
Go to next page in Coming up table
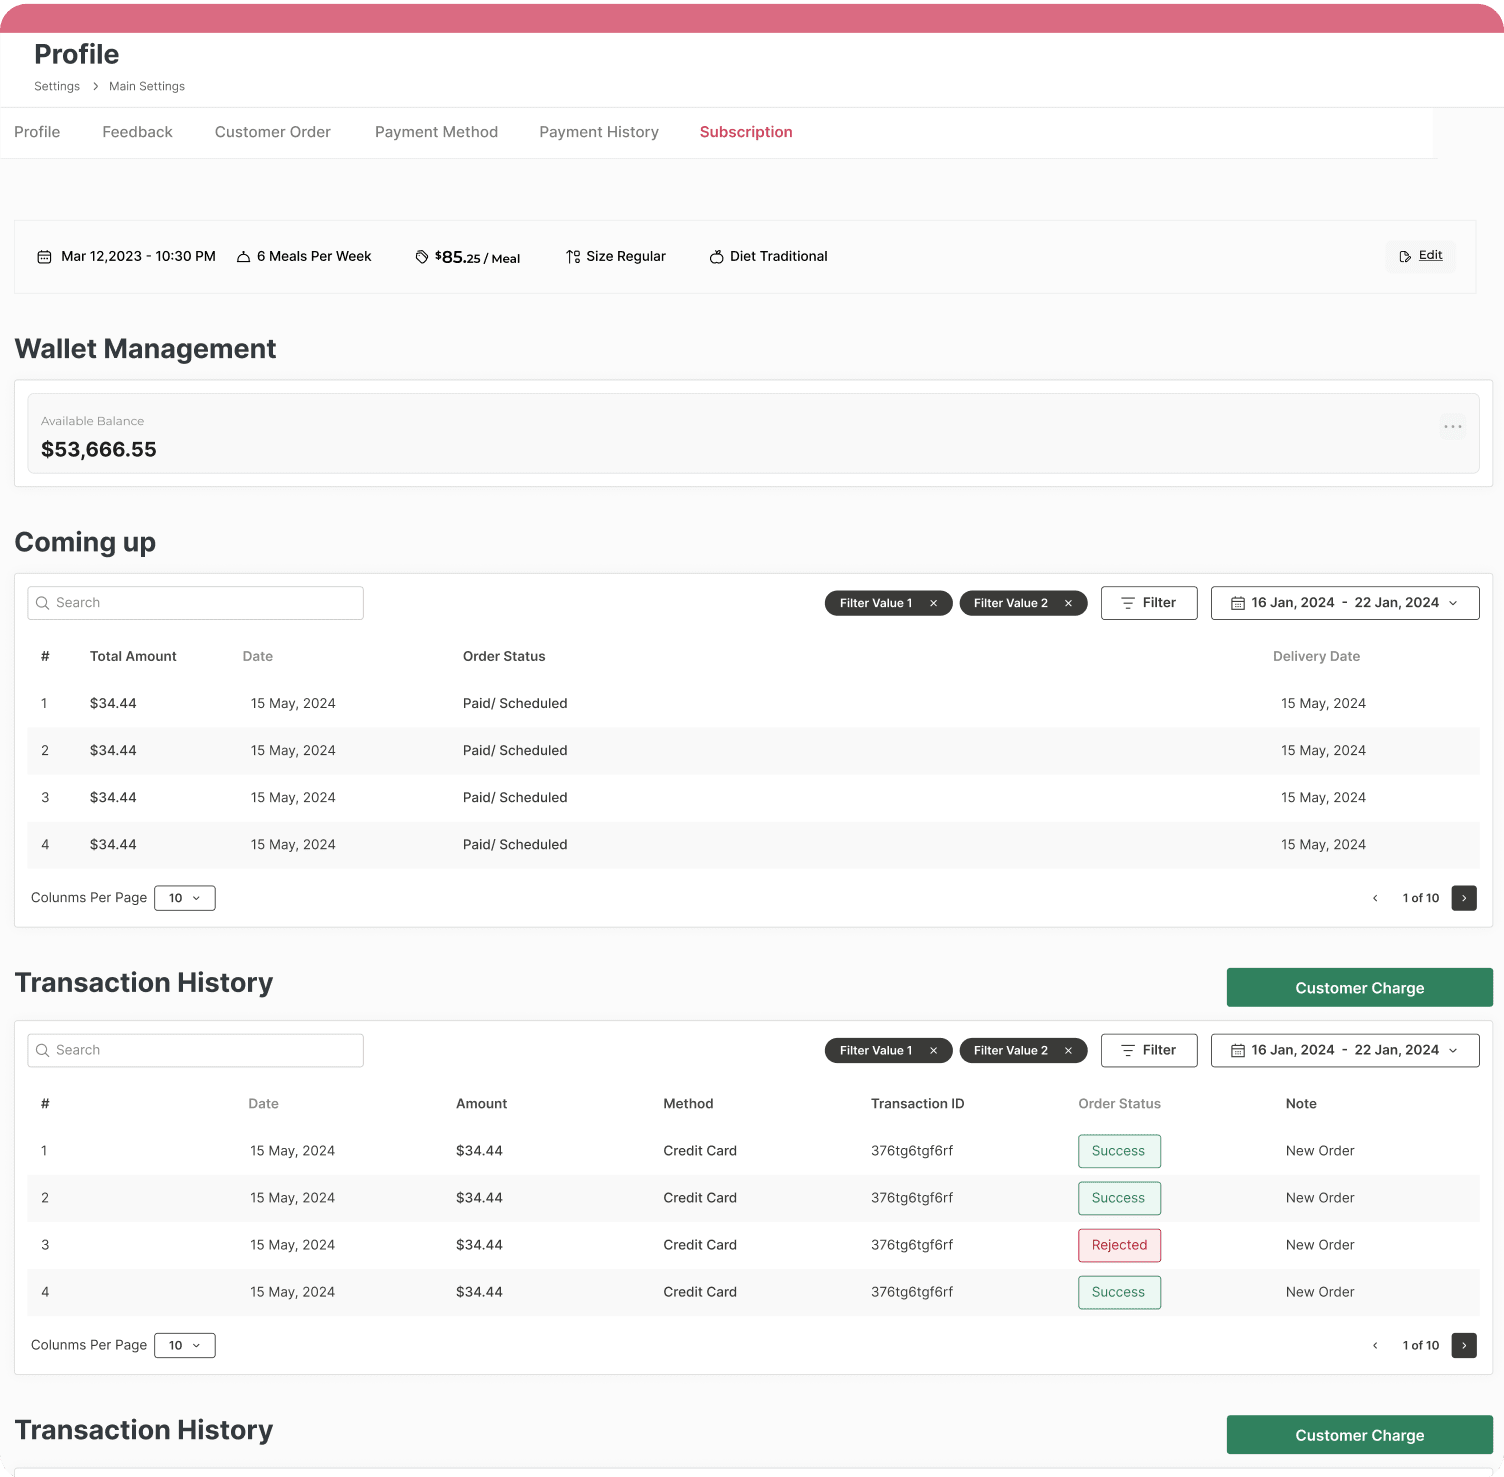click(x=1463, y=898)
